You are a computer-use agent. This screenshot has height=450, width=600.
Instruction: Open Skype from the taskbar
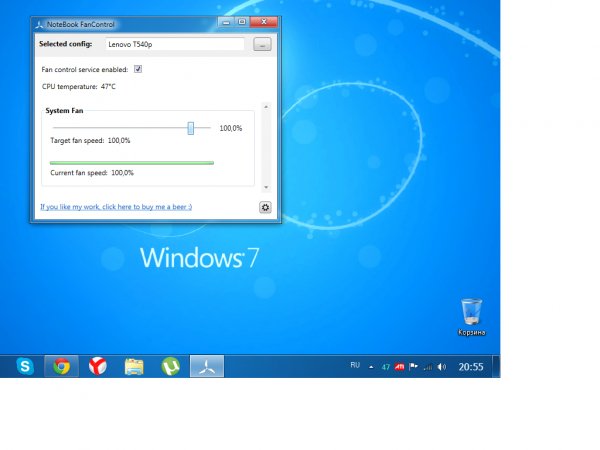point(25,366)
